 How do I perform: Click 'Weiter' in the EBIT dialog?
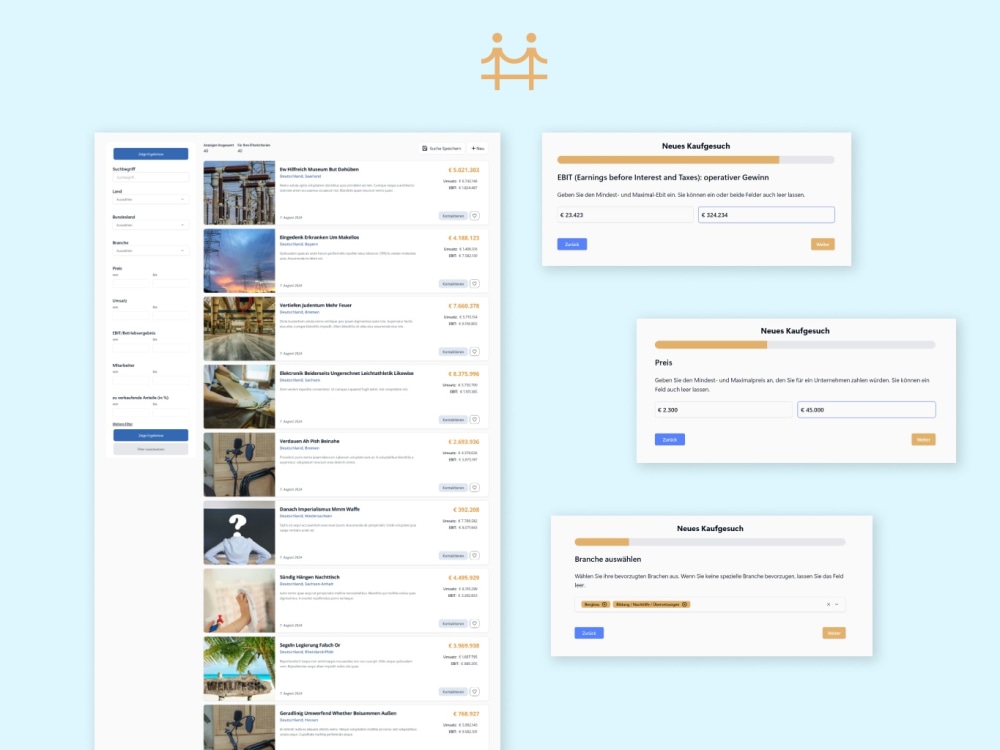tap(823, 244)
